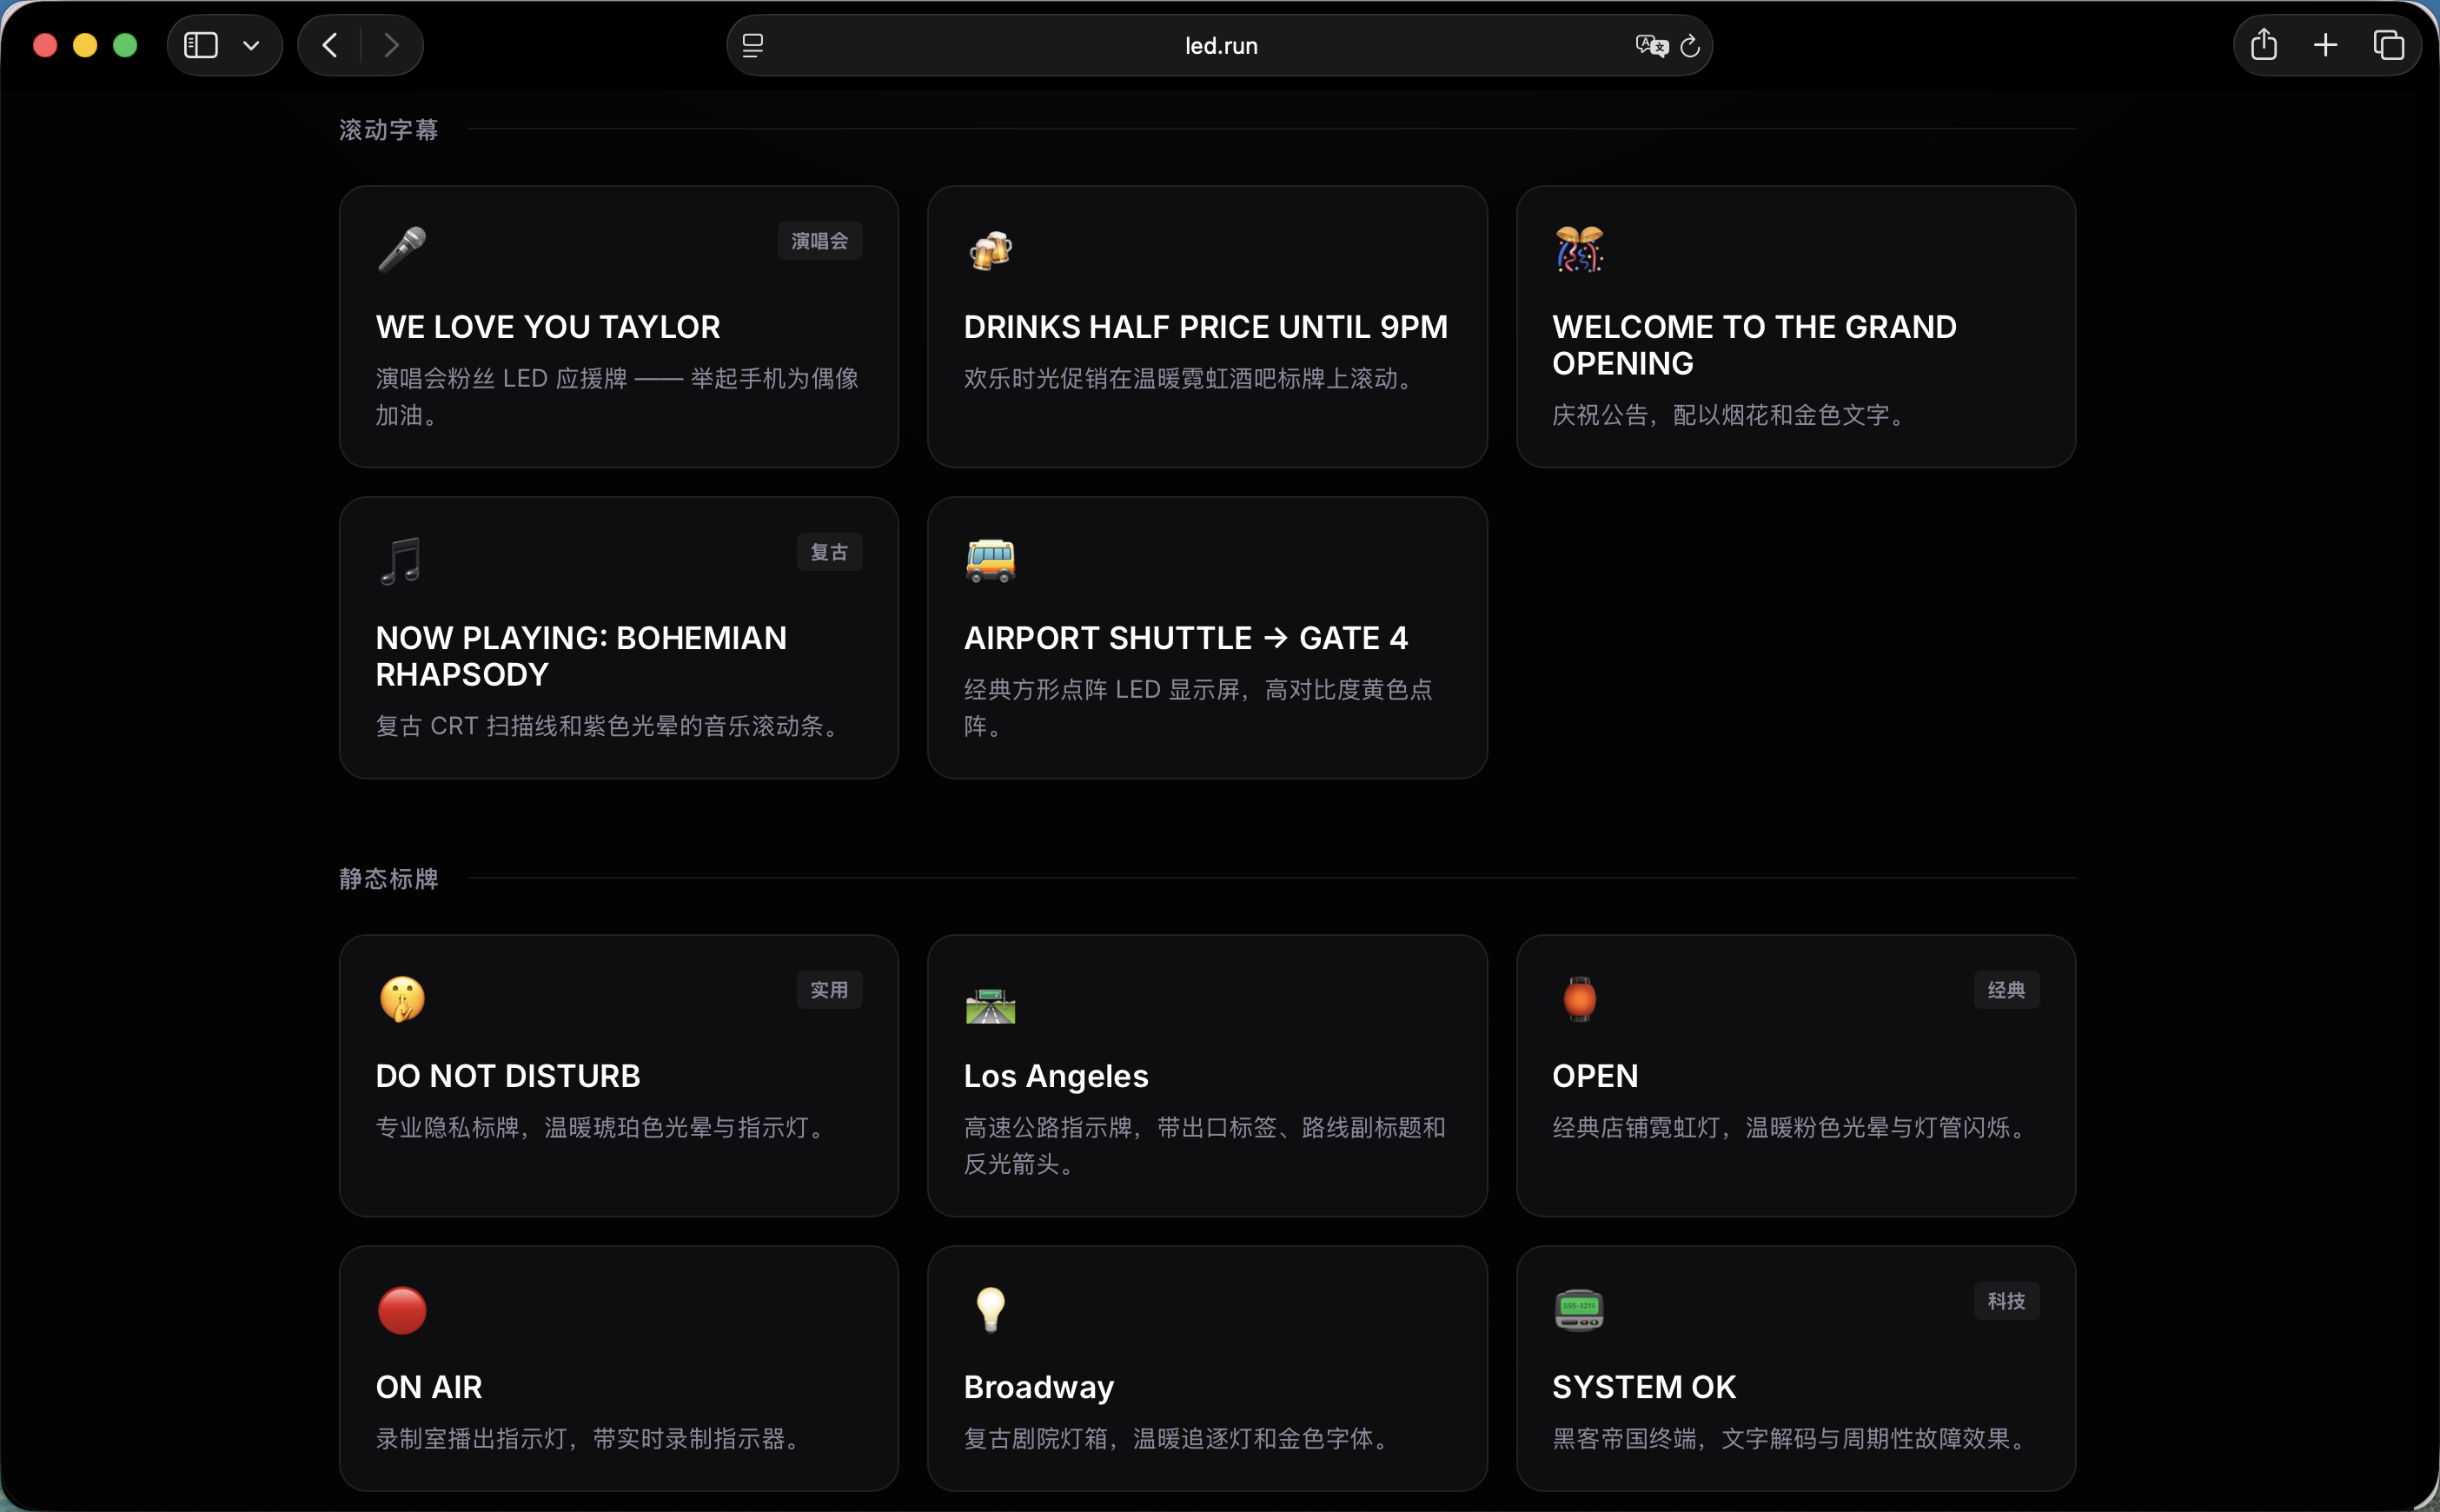Open a new tab with plus icon

coord(2326,45)
